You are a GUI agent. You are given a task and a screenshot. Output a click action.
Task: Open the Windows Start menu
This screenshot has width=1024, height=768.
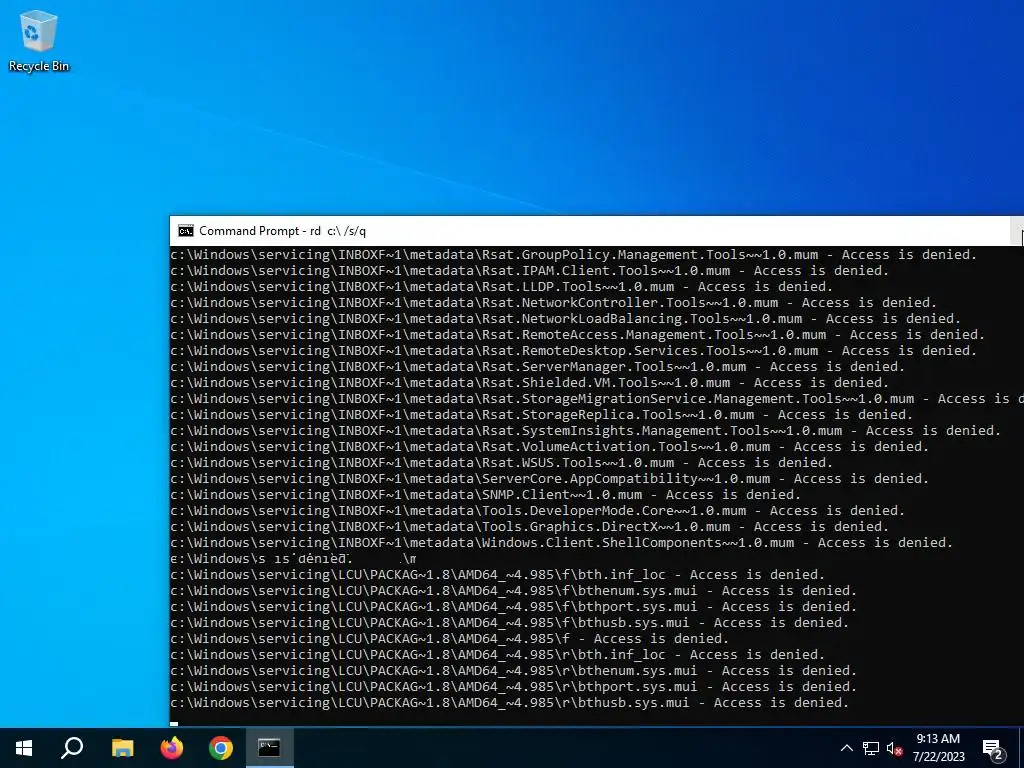(x=24, y=748)
